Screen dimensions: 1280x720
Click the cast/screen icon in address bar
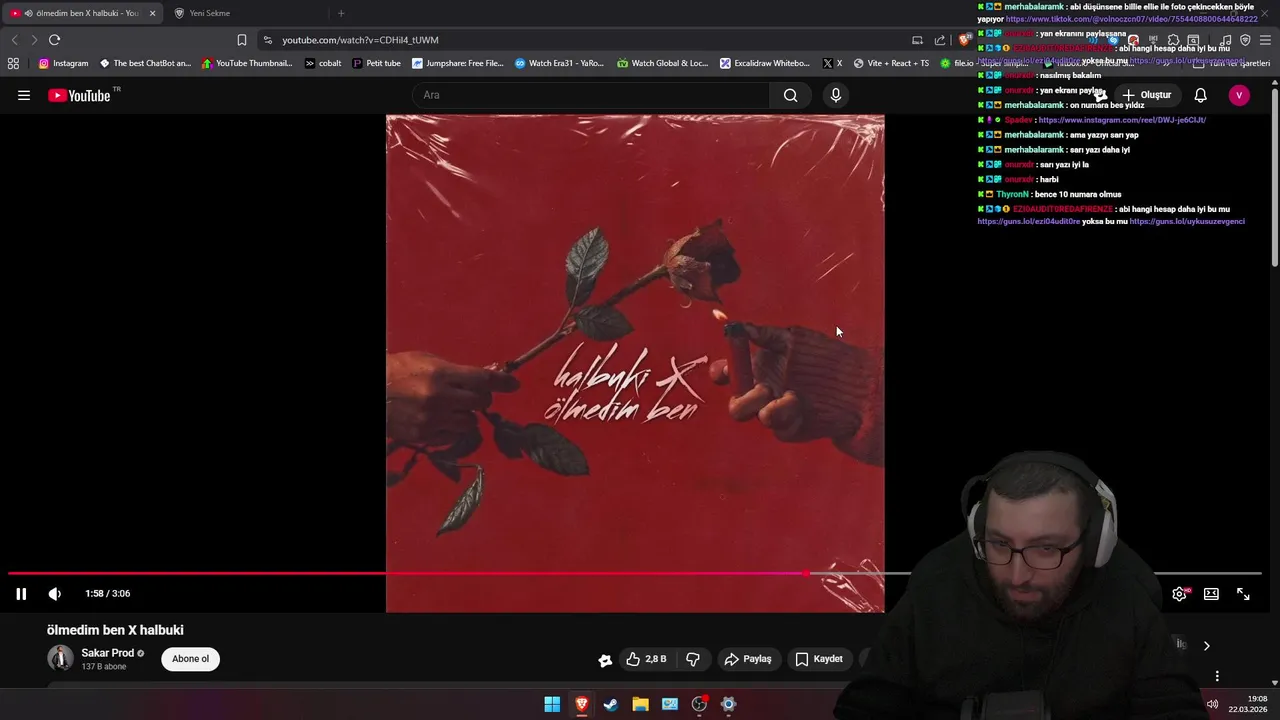pos(917,40)
